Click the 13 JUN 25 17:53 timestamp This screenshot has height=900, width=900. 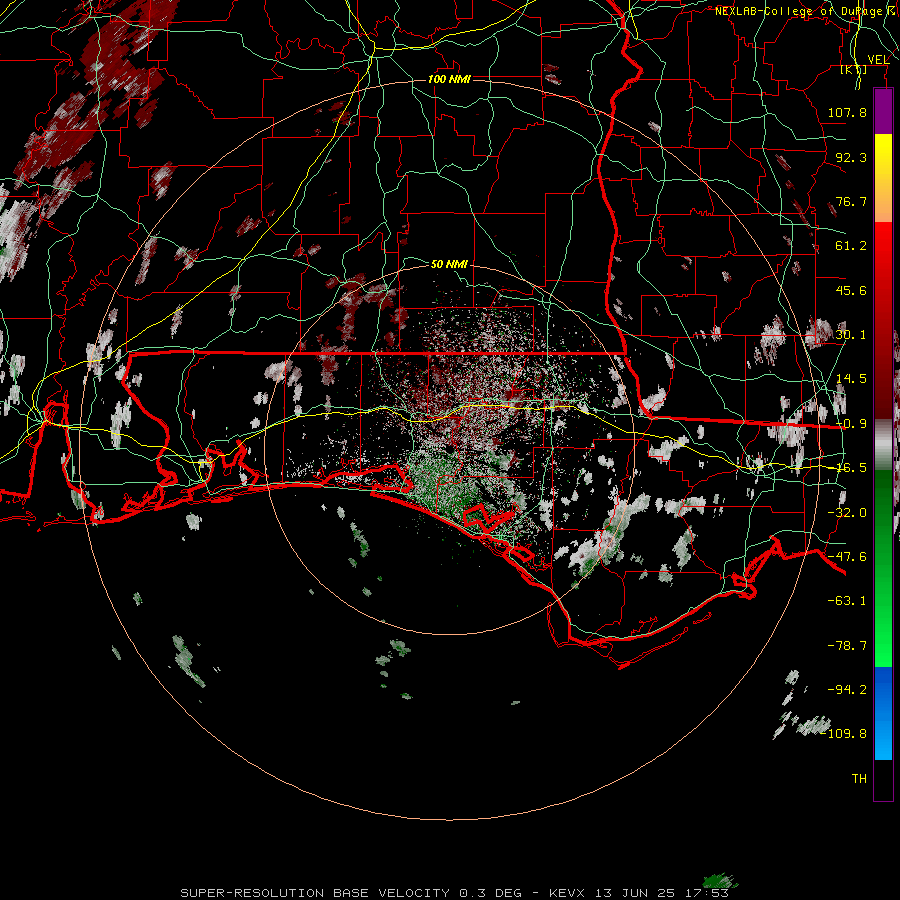pyautogui.click(x=662, y=893)
